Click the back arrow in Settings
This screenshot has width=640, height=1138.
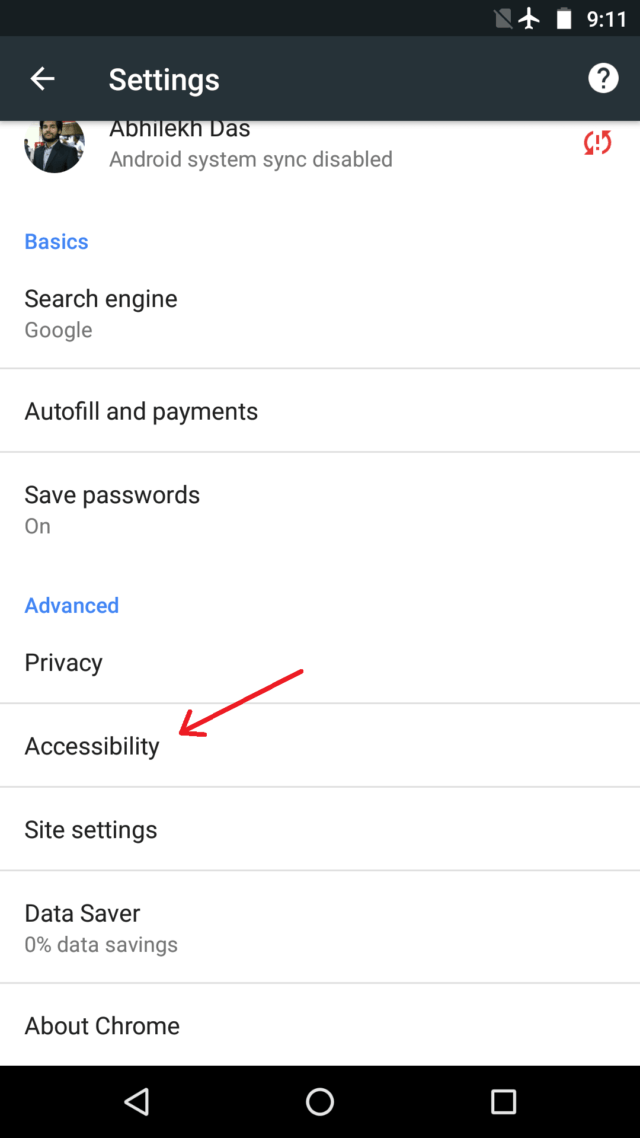coord(42,77)
